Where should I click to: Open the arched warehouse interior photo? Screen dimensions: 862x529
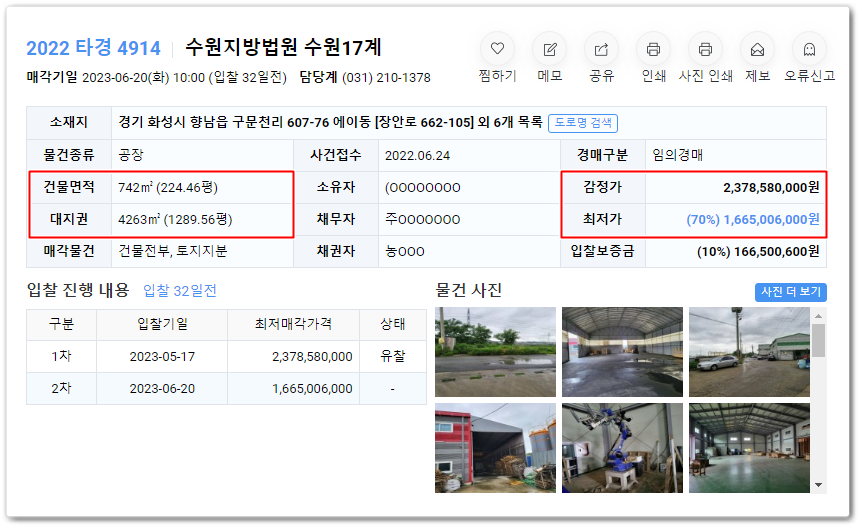point(622,351)
